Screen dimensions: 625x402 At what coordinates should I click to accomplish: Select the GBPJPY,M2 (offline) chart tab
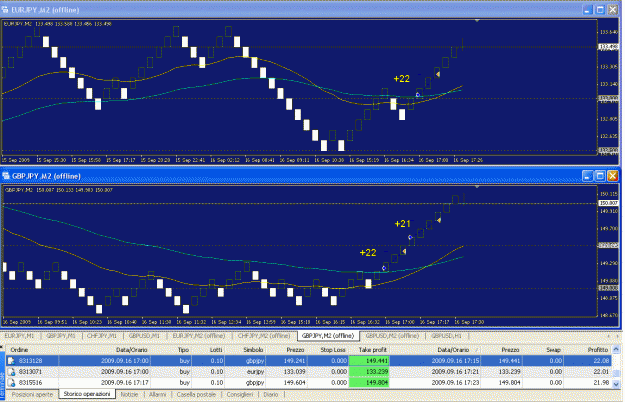coord(328,336)
